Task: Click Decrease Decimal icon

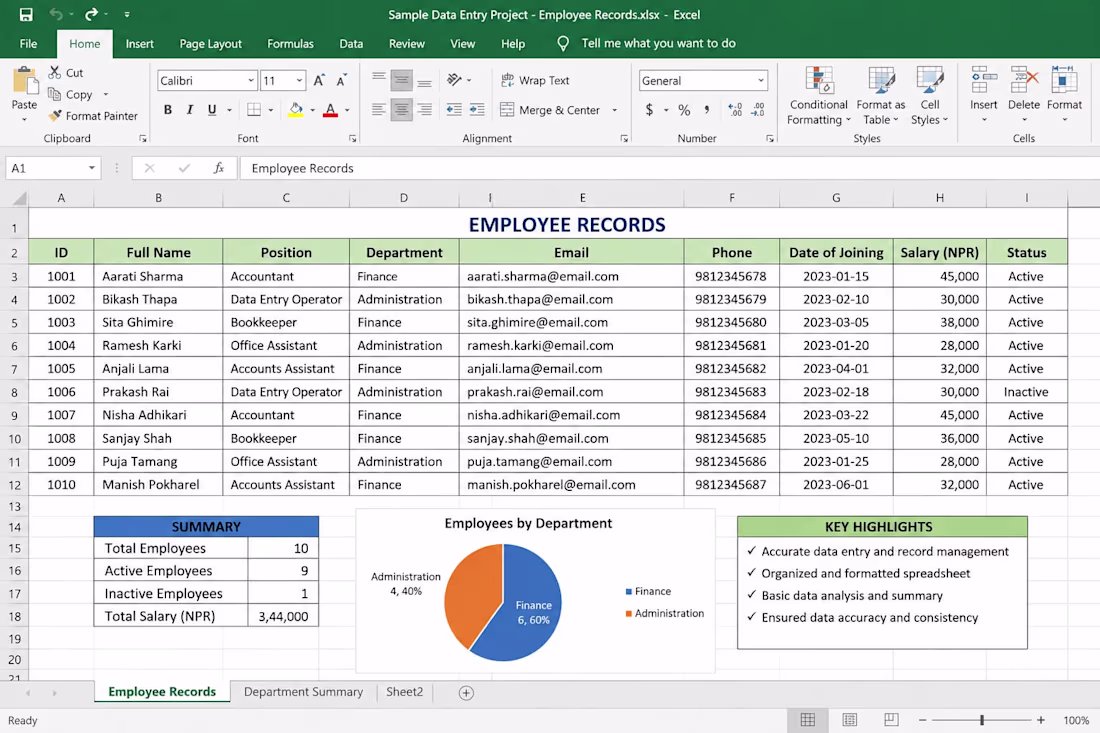Action: [758, 109]
